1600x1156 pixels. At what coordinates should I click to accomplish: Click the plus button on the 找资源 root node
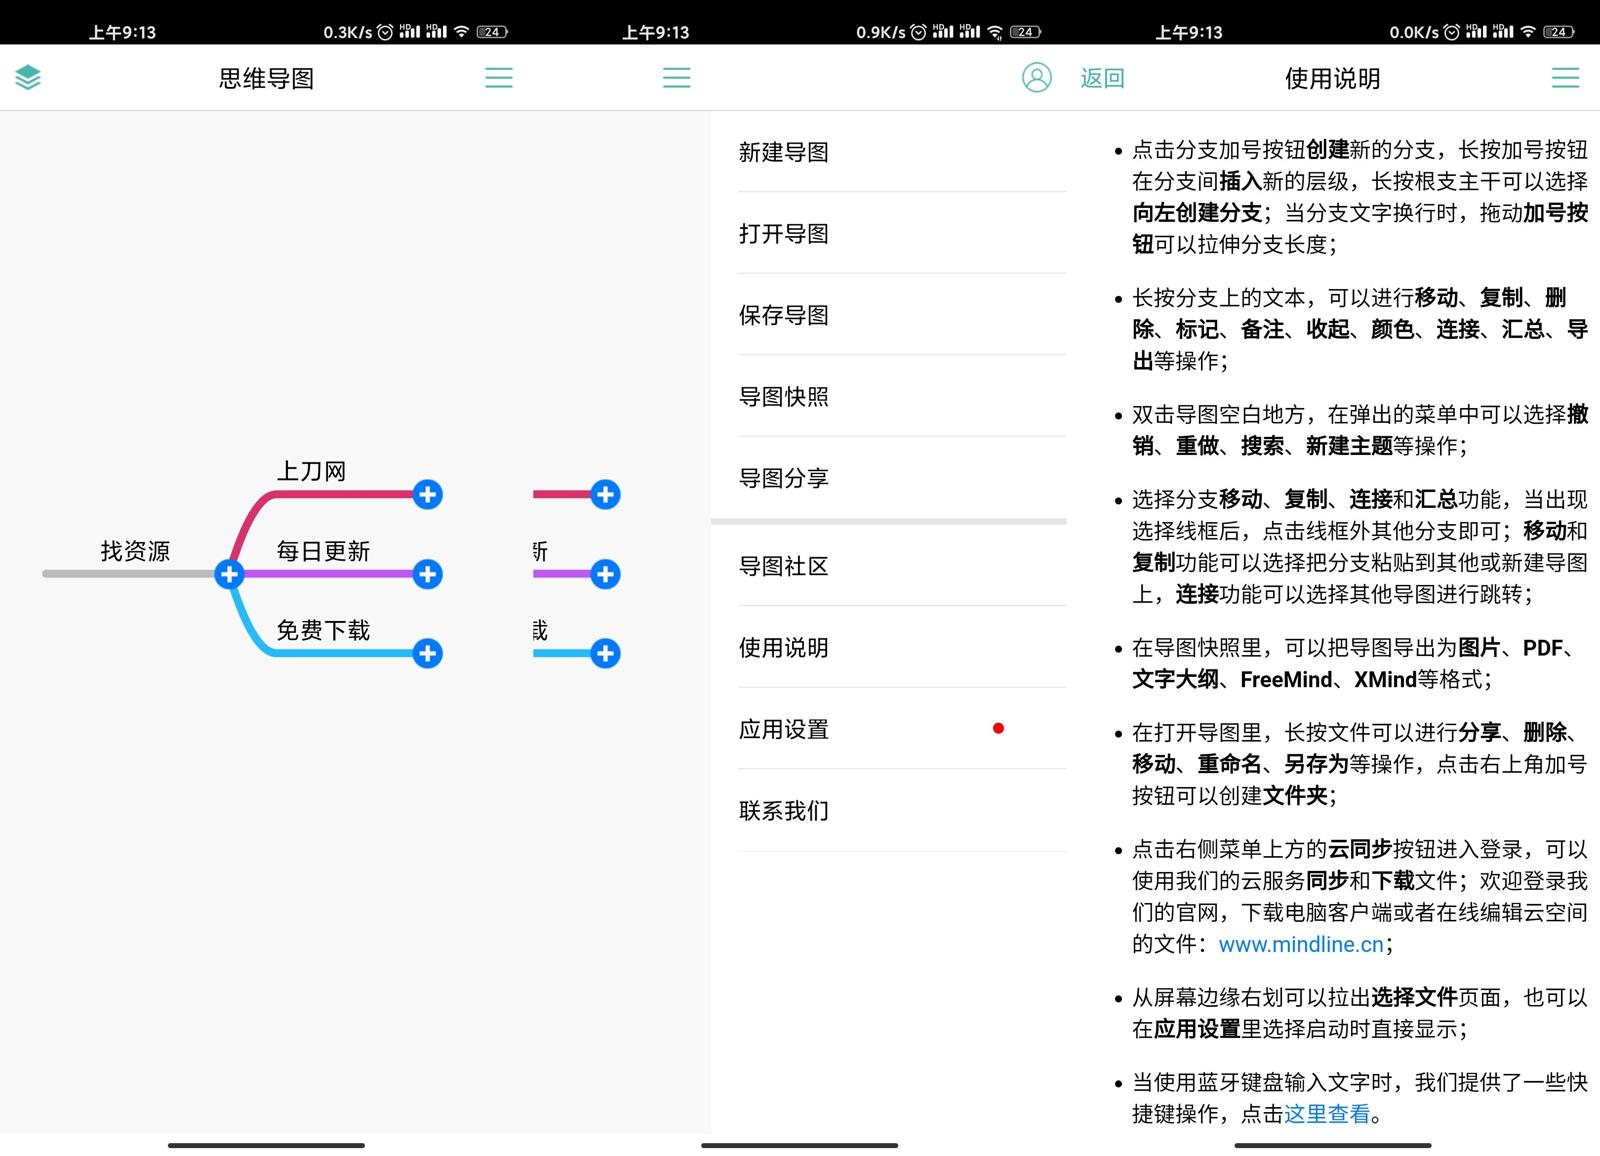230,574
